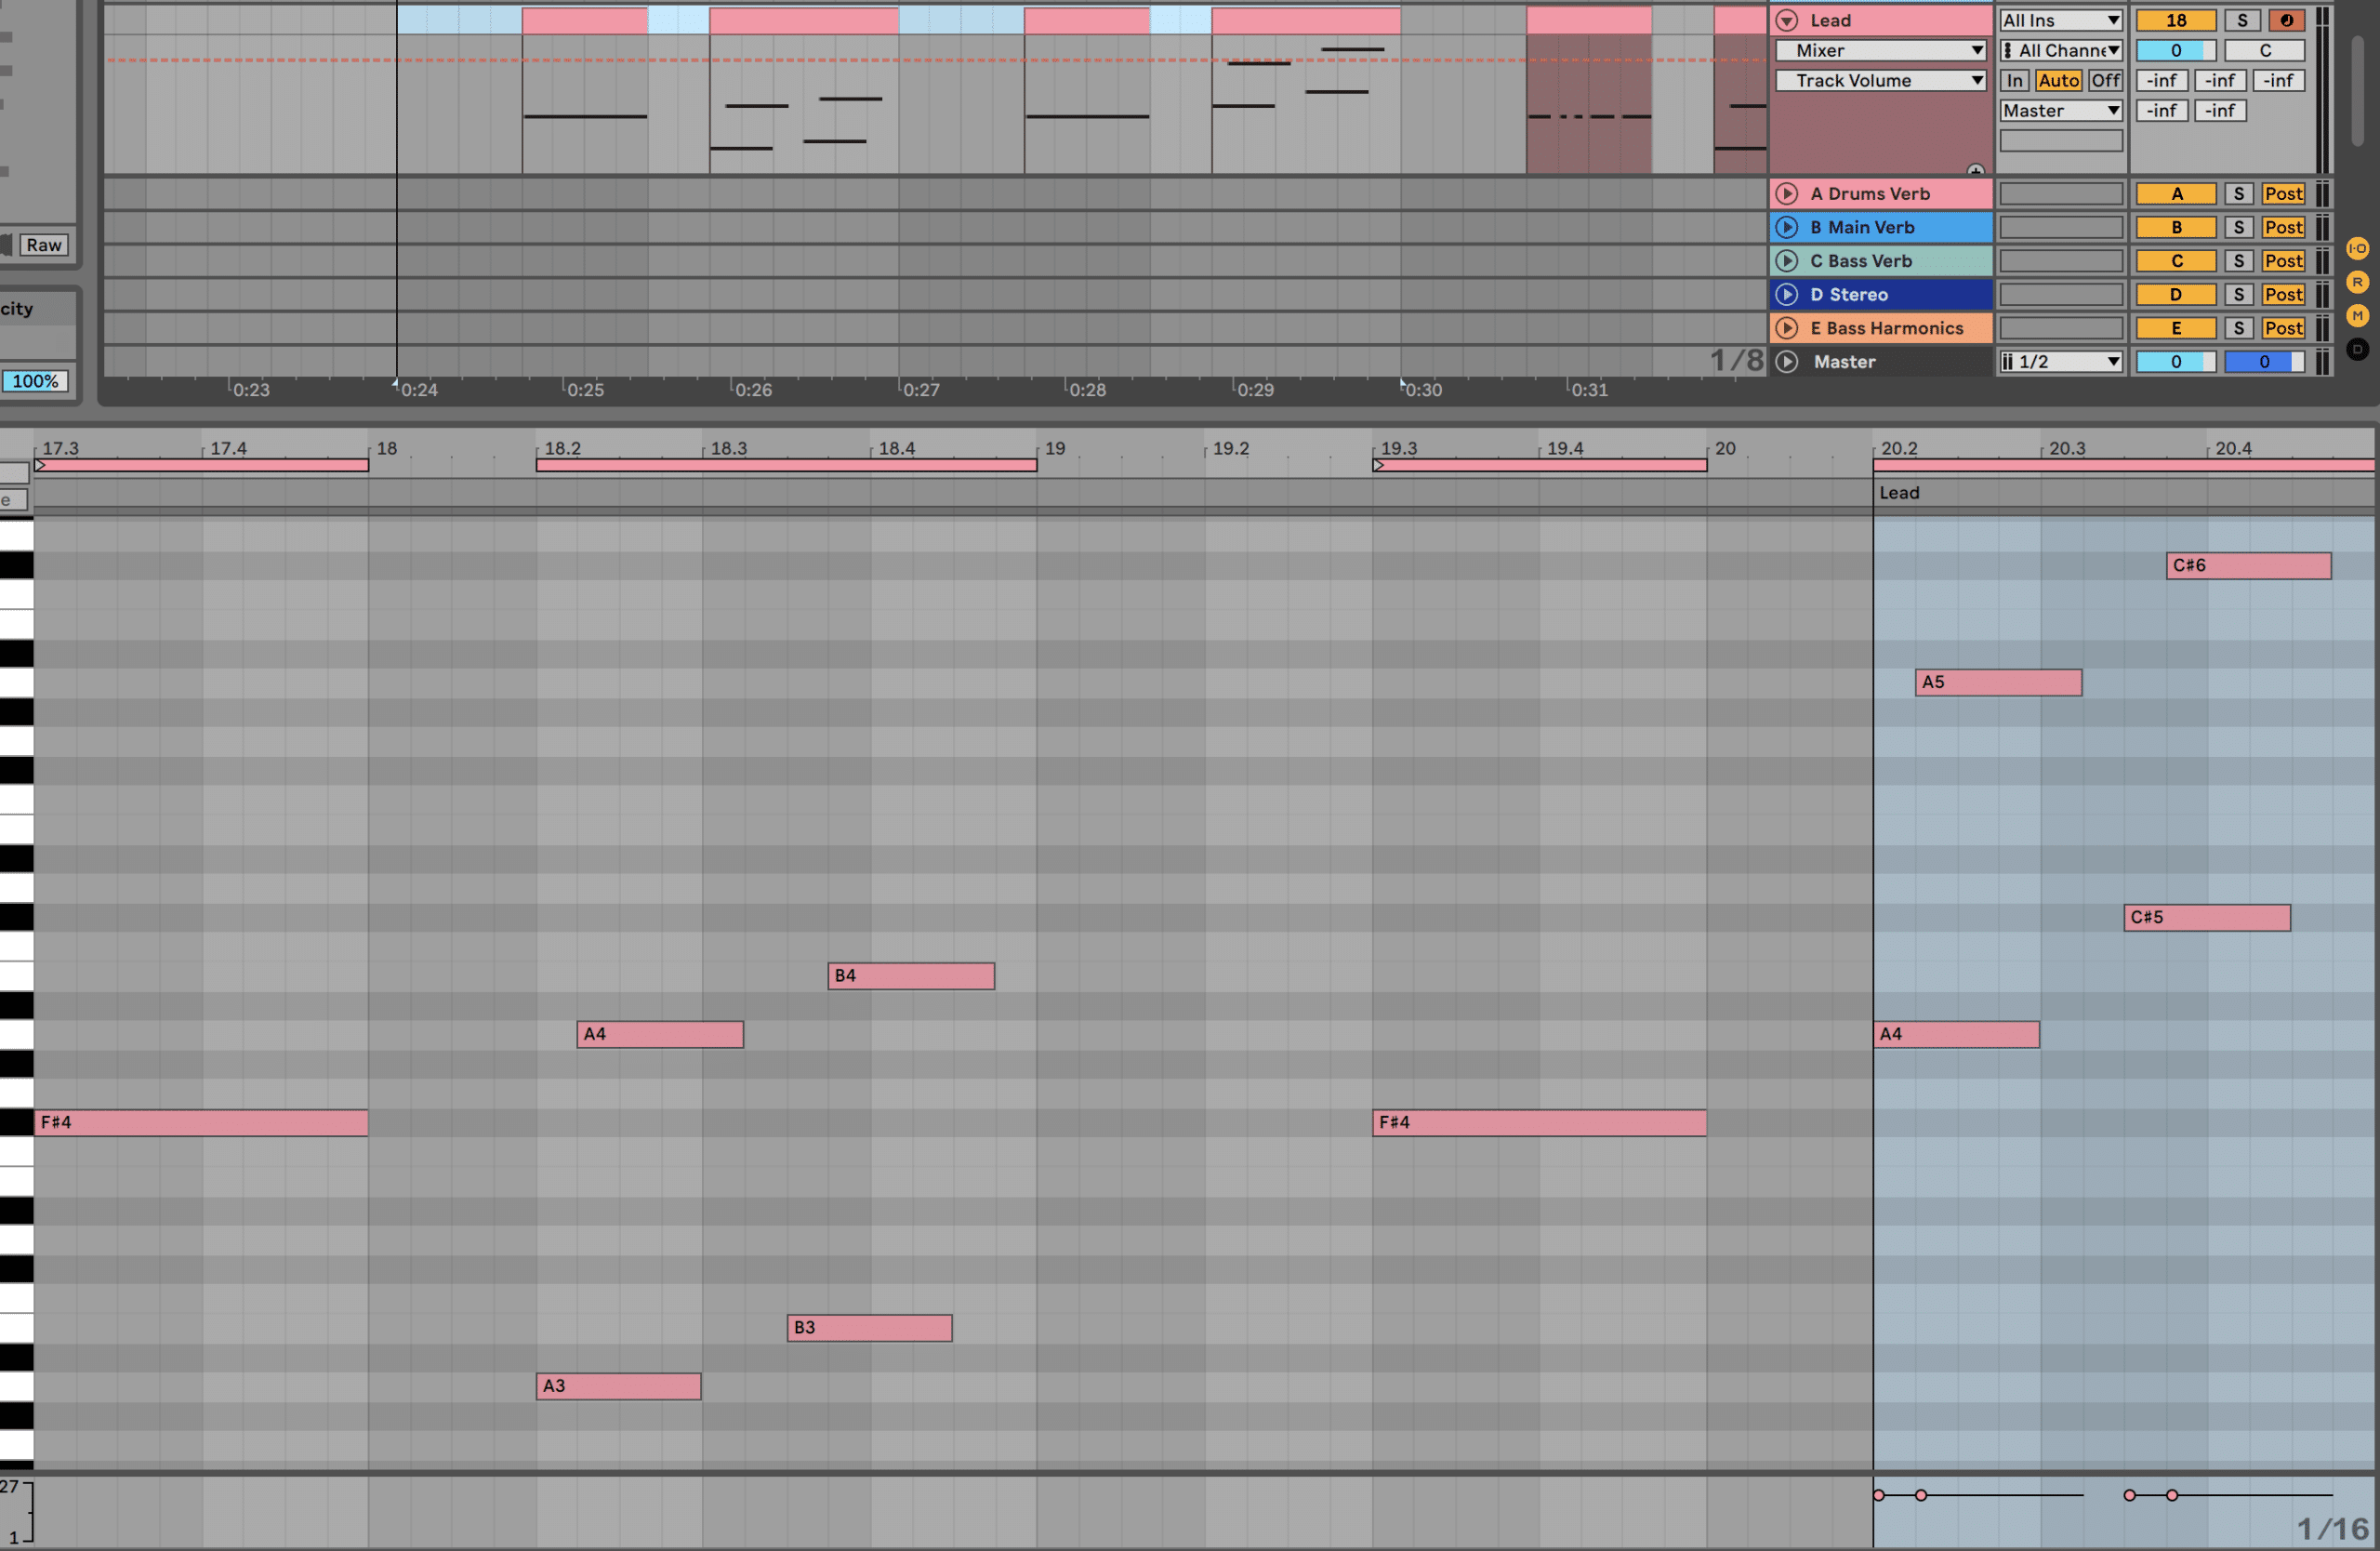This screenshot has width=2380, height=1551.
Task: Adjust the Master preview/cue volume slider
Action: click(2265, 362)
